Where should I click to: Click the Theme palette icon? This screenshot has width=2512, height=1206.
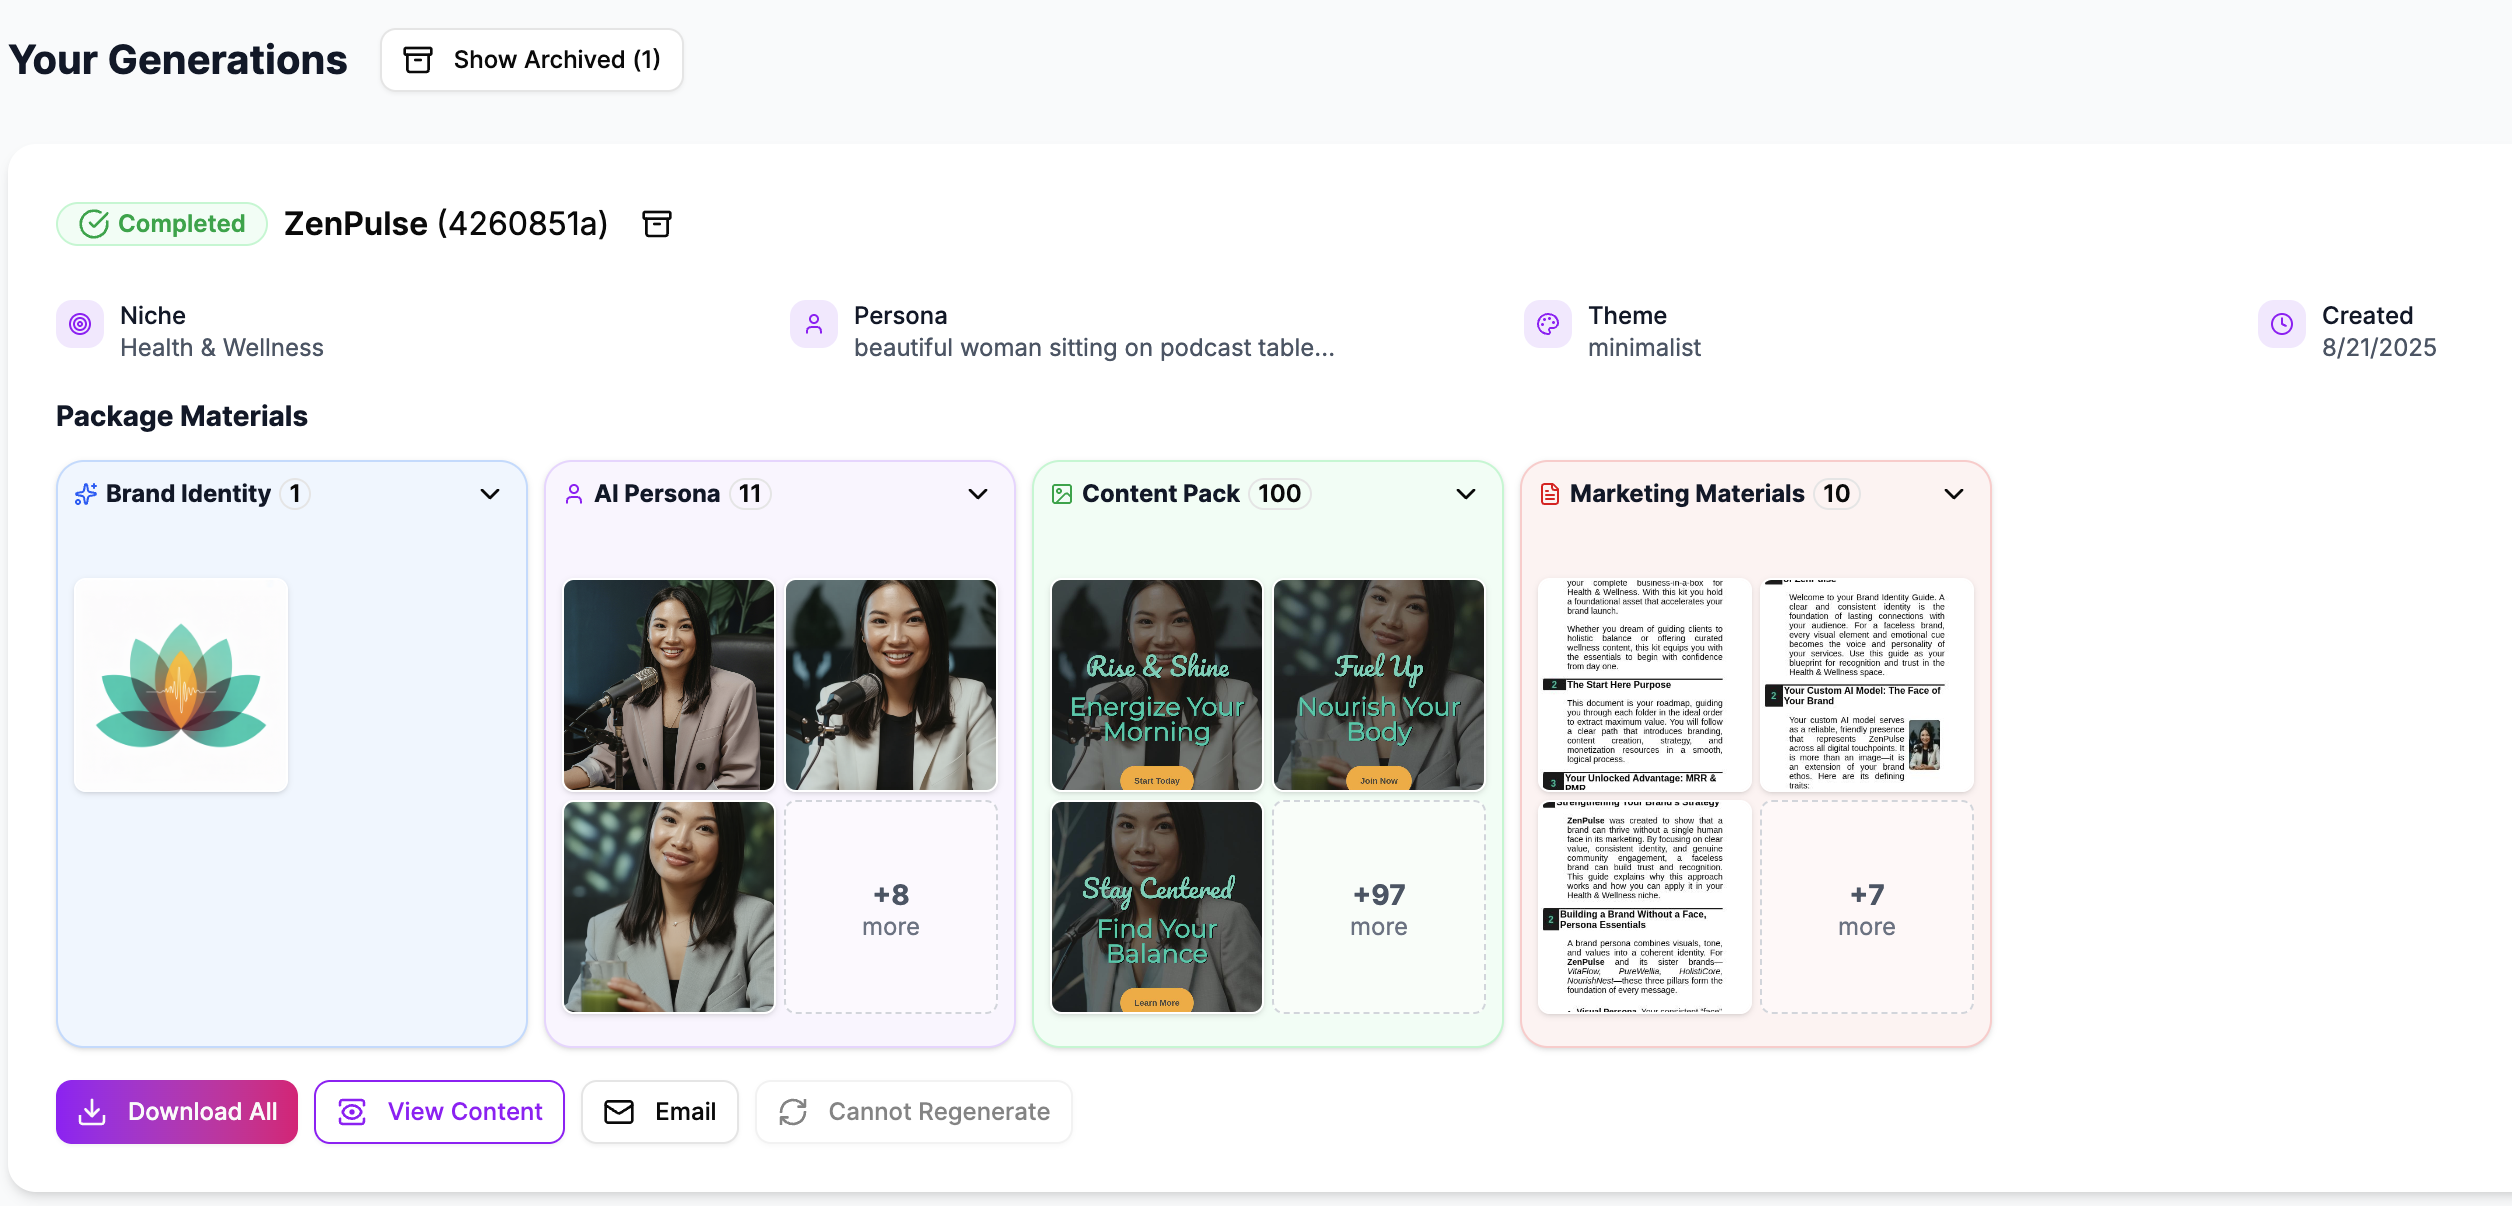click(1548, 324)
